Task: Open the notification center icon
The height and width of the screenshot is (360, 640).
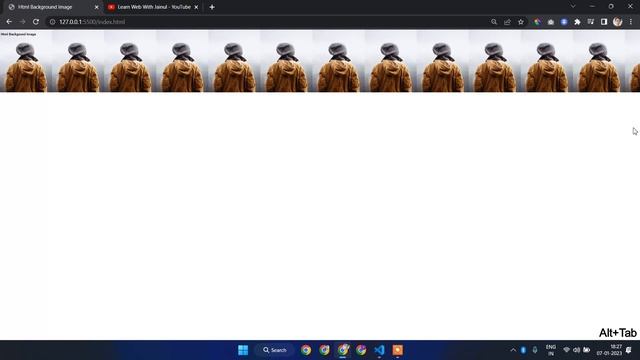Action: [629, 350]
